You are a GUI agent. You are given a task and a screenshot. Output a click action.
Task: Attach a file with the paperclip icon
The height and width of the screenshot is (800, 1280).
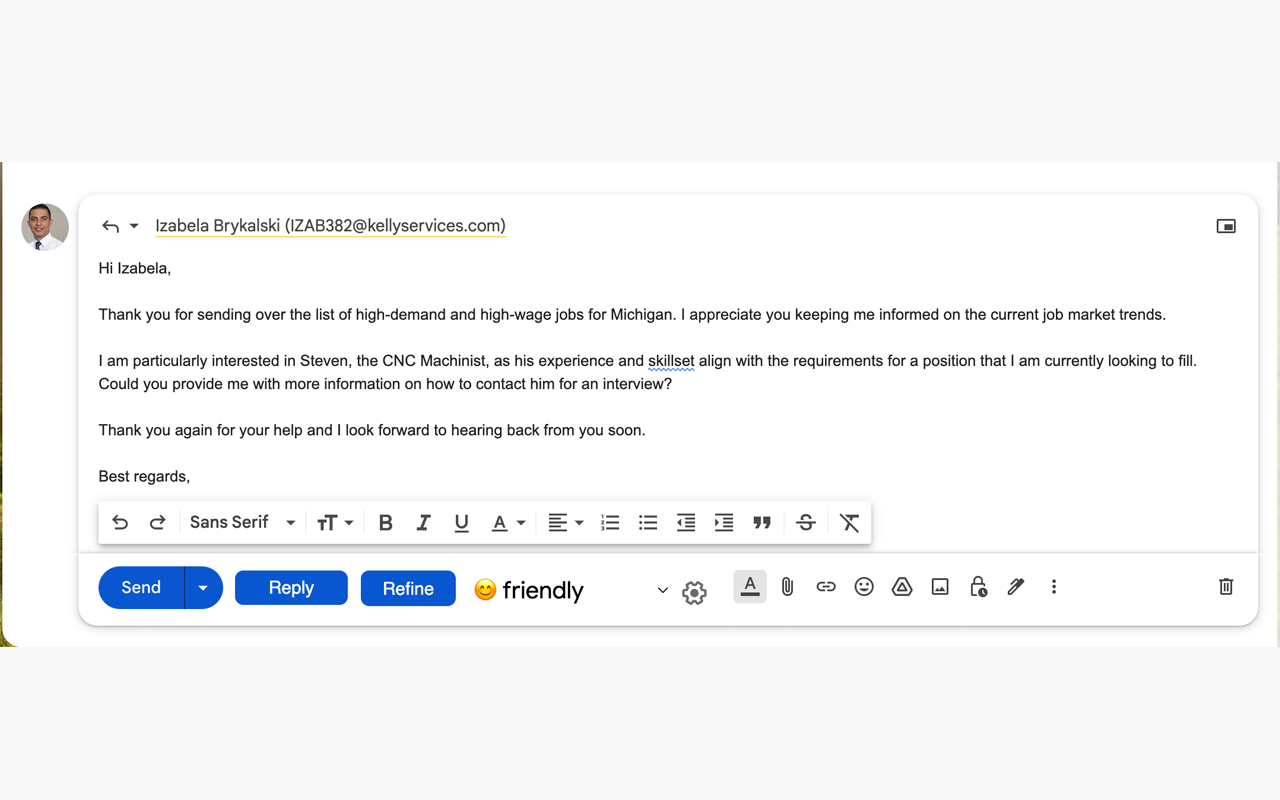pos(787,586)
